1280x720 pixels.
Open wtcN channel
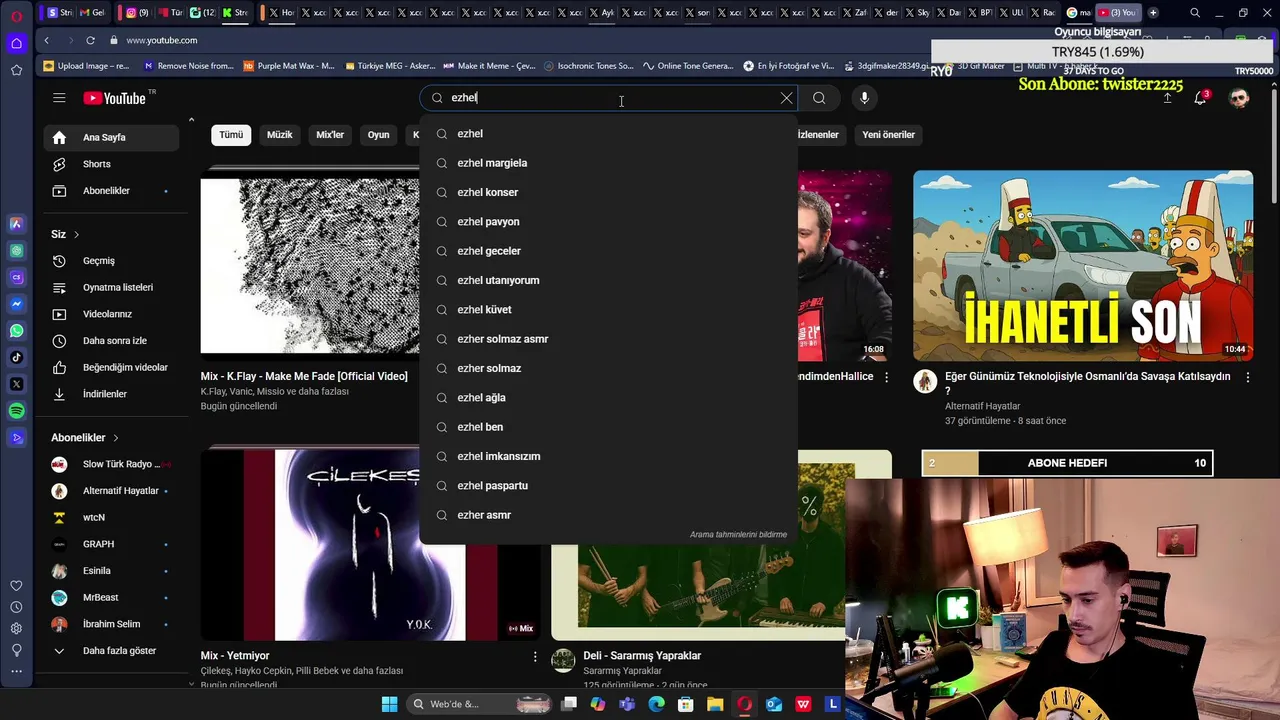coord(111,517)
